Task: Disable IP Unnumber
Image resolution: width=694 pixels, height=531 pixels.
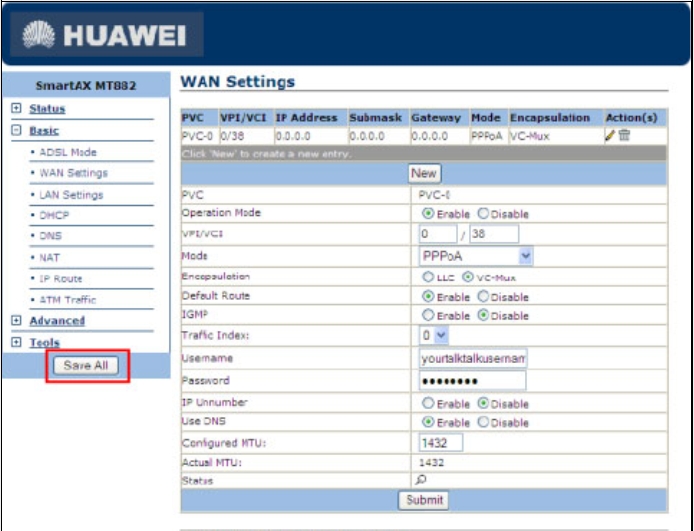Action: (x=483, y=403)
